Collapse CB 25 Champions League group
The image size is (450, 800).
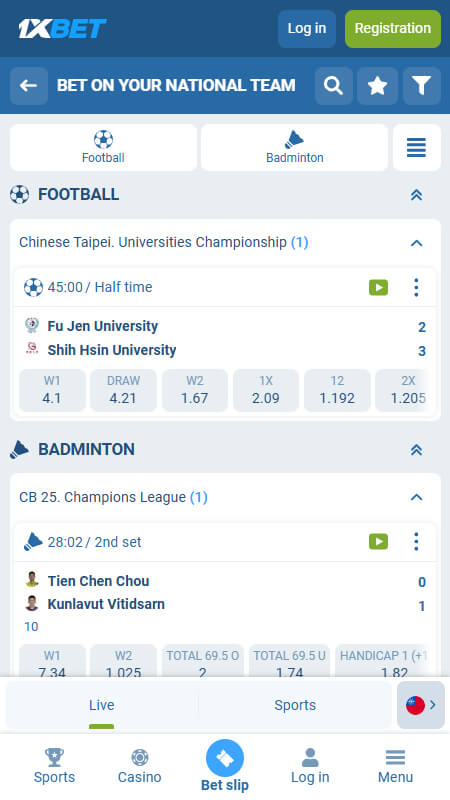pos(417,497)
